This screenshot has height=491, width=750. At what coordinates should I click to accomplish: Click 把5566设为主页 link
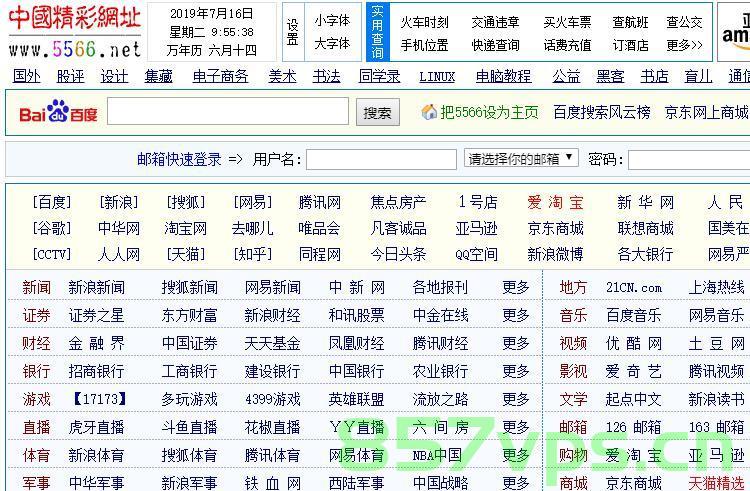pos(489,112)
